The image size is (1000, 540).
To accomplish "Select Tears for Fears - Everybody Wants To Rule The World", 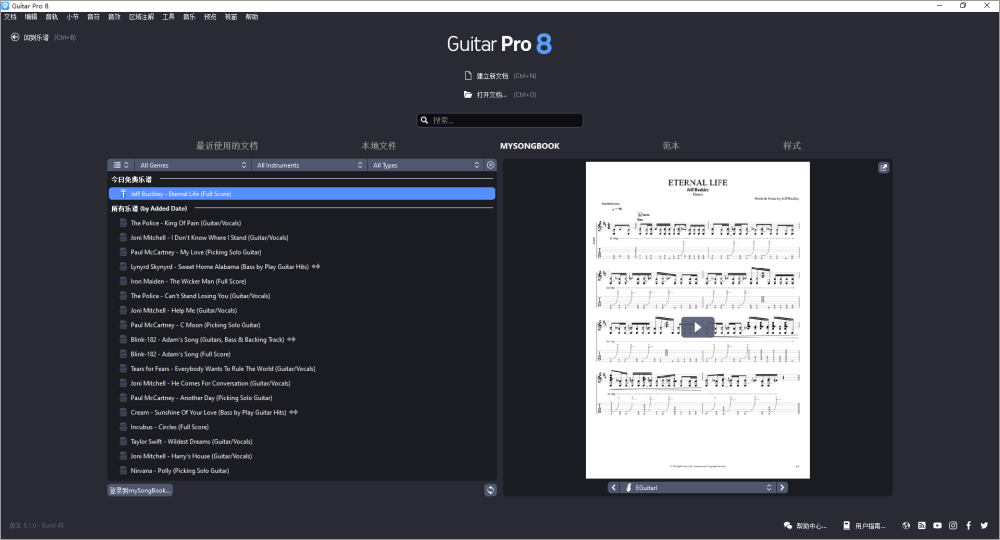I will (223, 369).
